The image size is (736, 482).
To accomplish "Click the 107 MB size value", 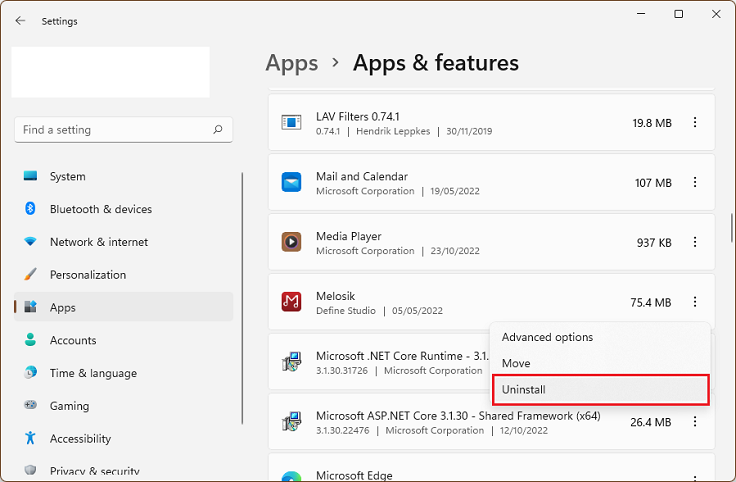I will click(653, 183).
